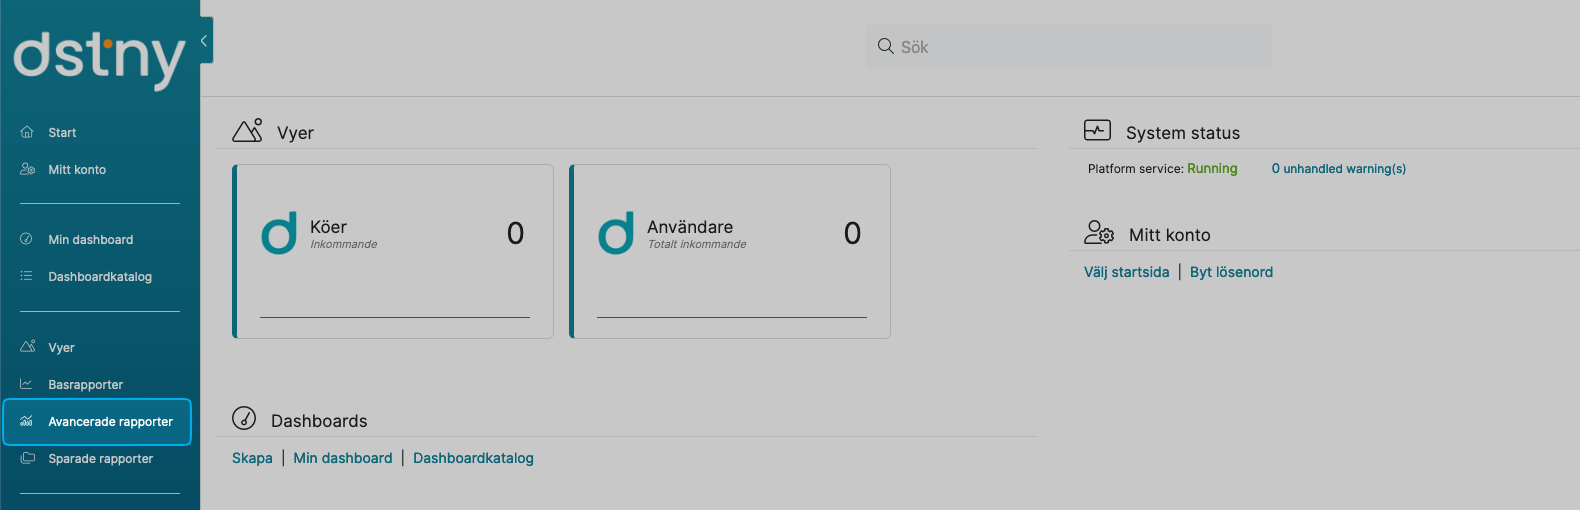Click the dstny logo
Image resolution: width=1580 pixels, height=510 pixels.
(99, 58)
